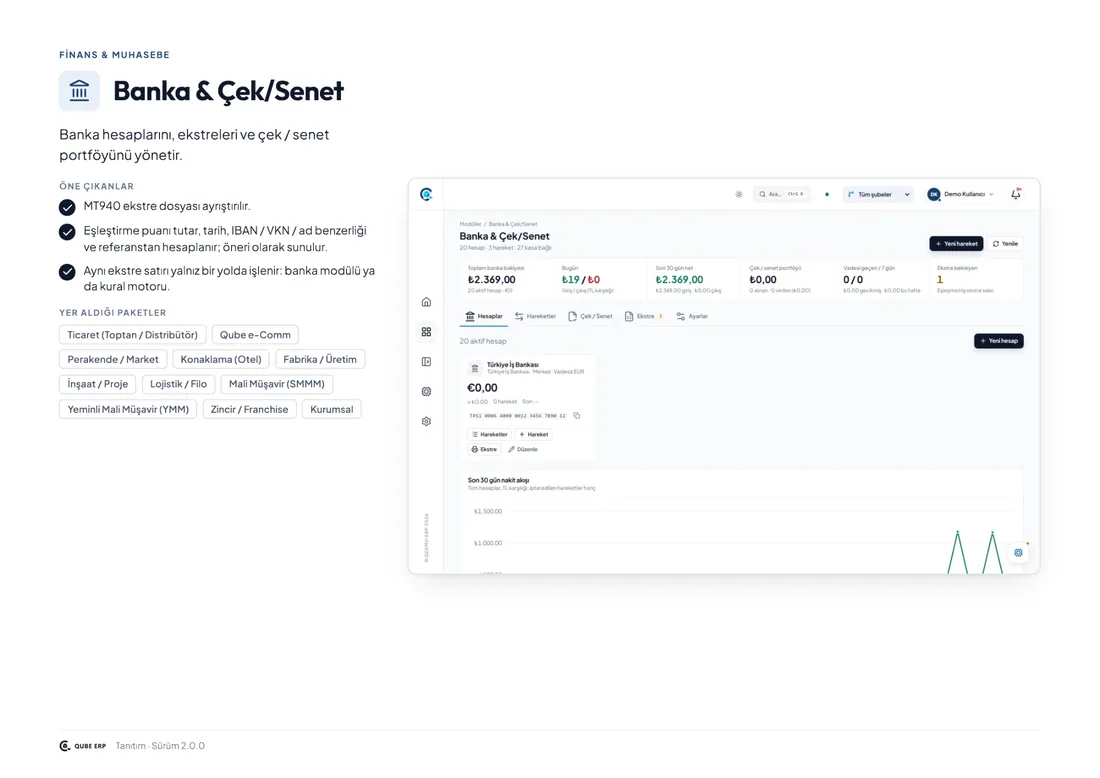Open Hareketler on the Türkiye İş Bankası card
The image size is (1100, 778).
pyautogui.click(x=490, y=434)
